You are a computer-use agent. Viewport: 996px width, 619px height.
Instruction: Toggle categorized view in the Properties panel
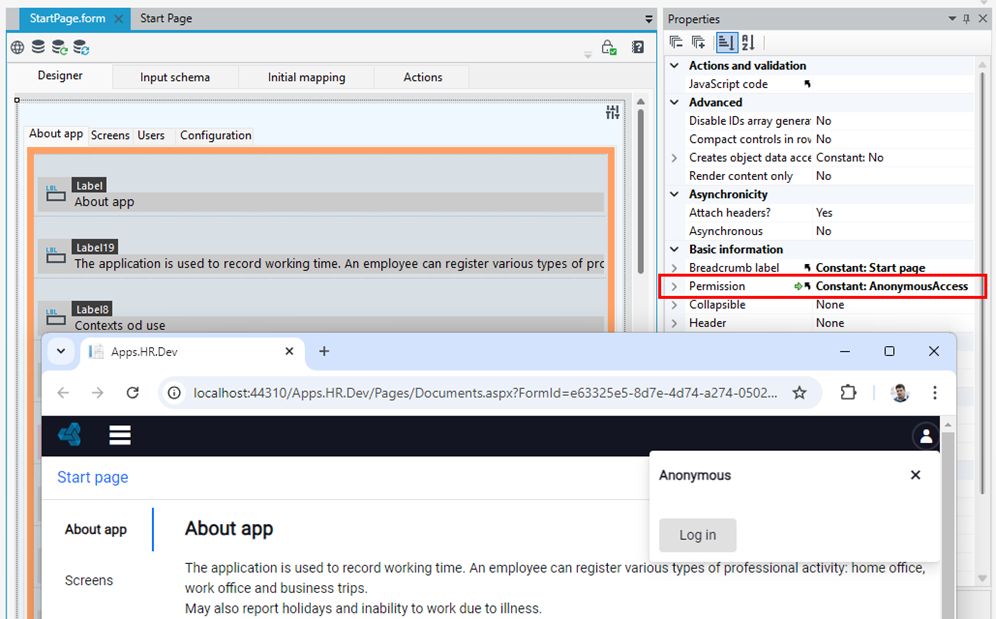point(726,43)
